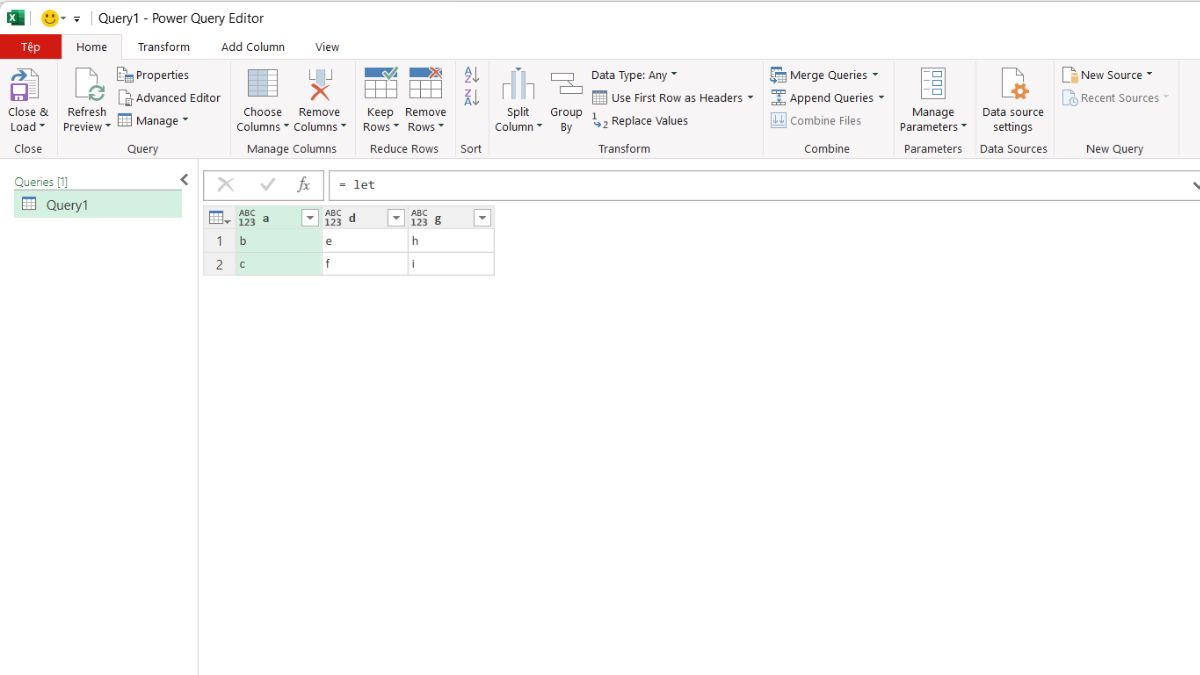Expand the Data Type: Any dropdown
1200x675 pixels.
coord(634,75)
